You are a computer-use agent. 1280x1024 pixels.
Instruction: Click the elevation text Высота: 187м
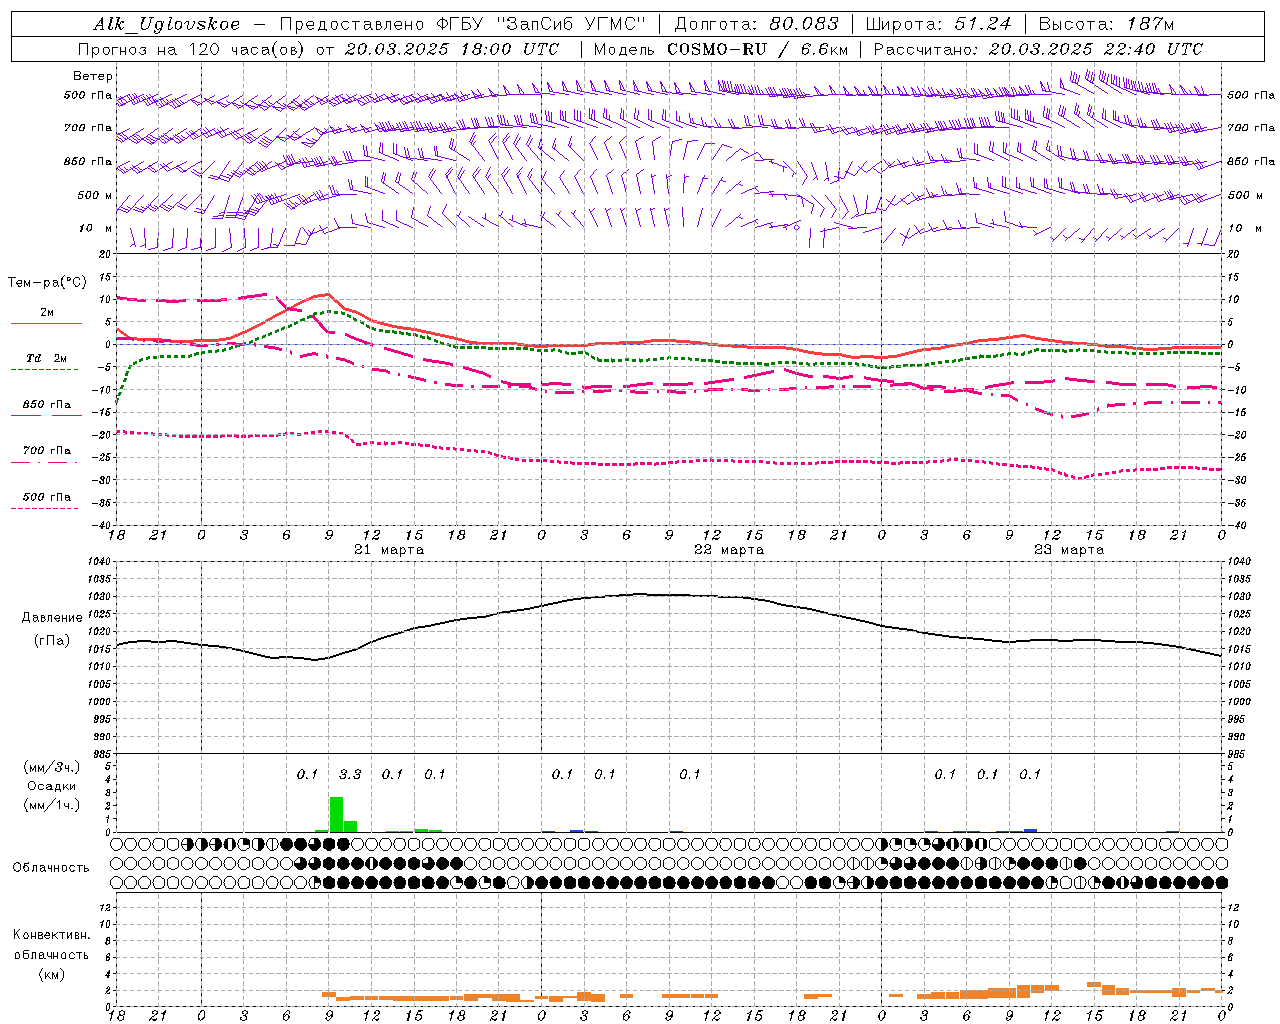tap(1106, 25)
